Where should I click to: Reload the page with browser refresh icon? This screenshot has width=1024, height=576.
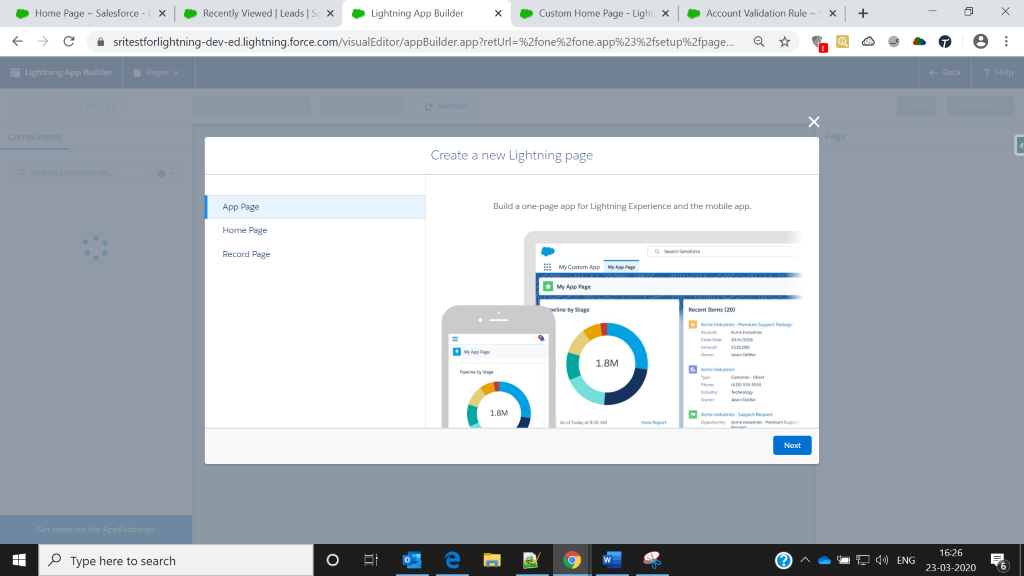69,42
